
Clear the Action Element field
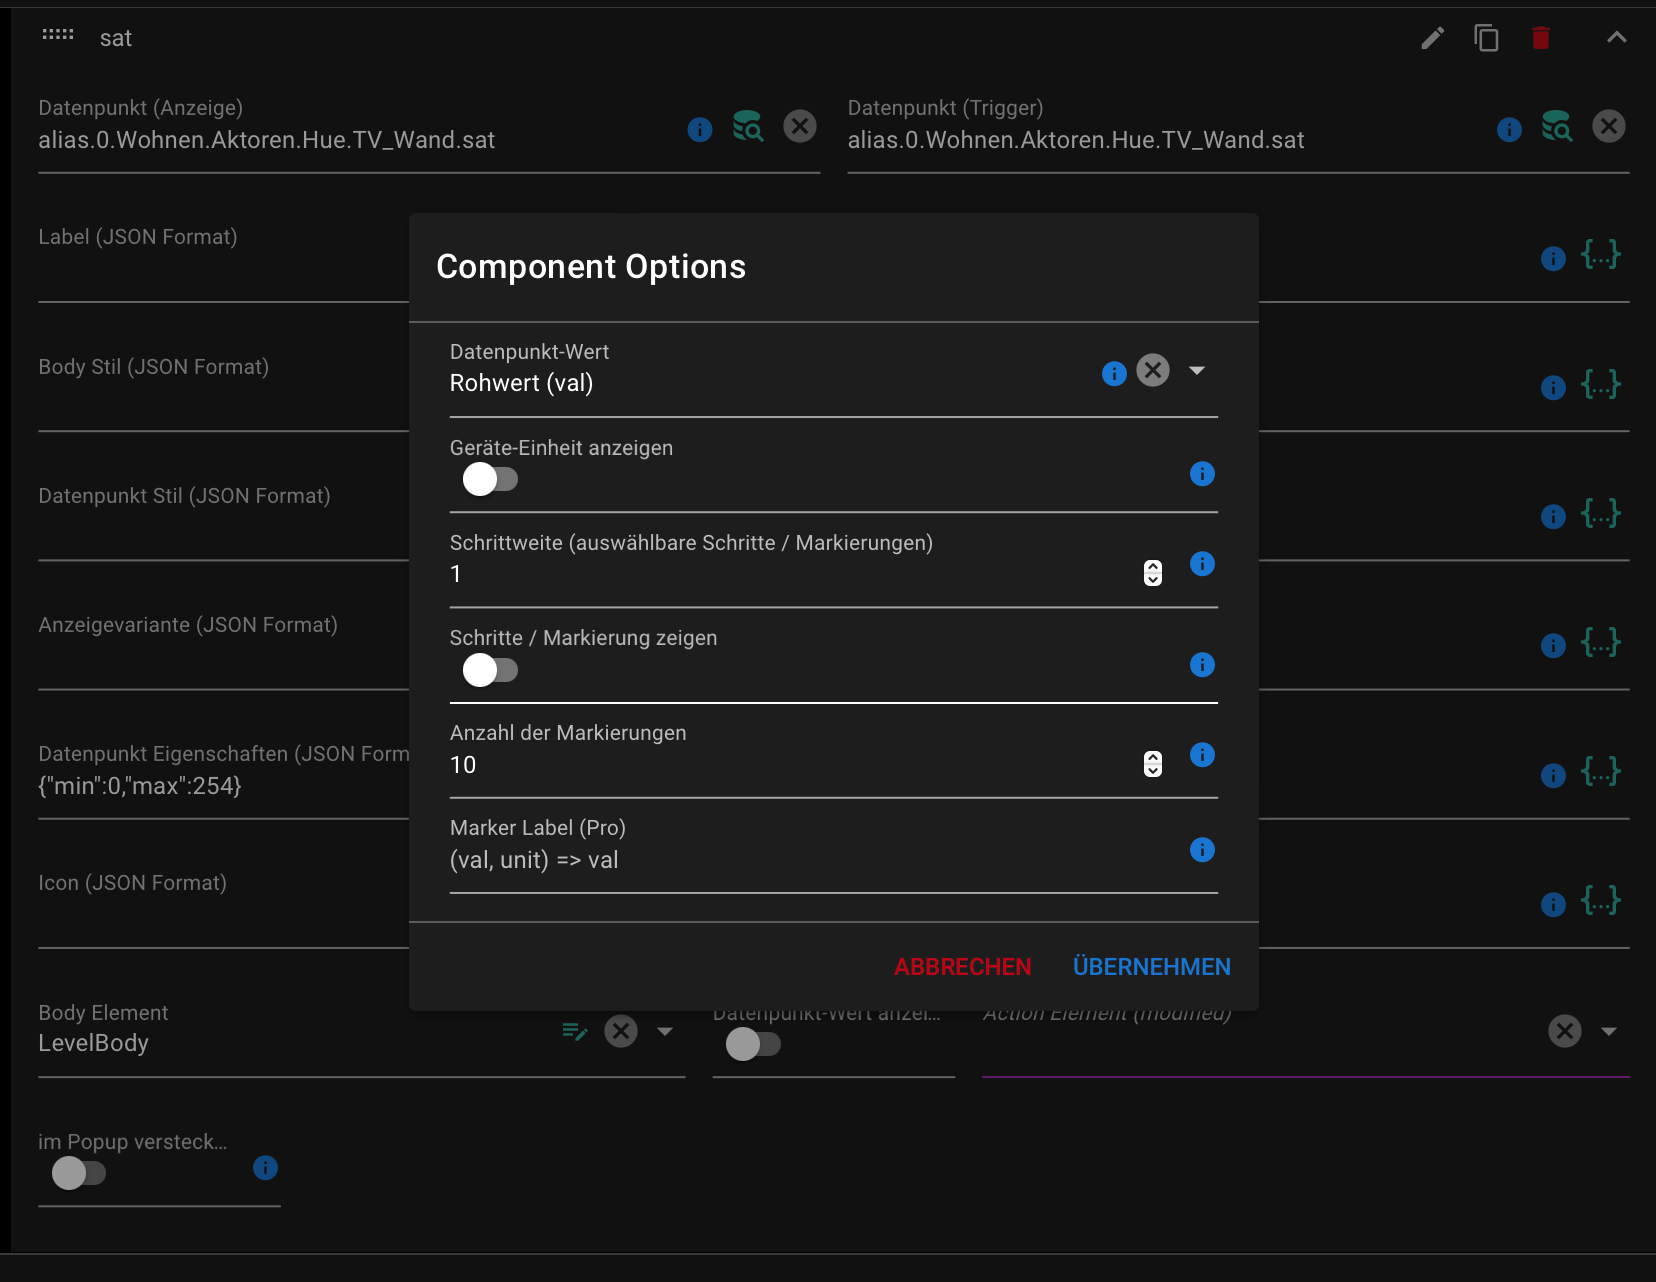click(x=1565, y=1031)
